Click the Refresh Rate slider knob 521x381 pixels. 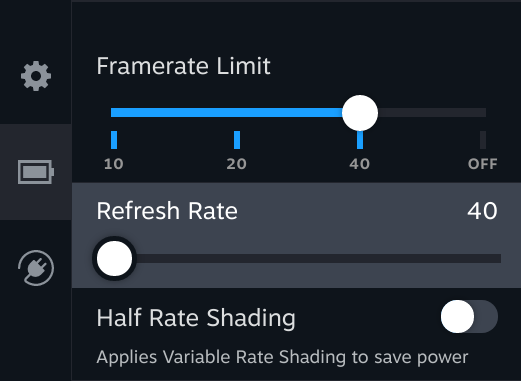tap(114, 259)
